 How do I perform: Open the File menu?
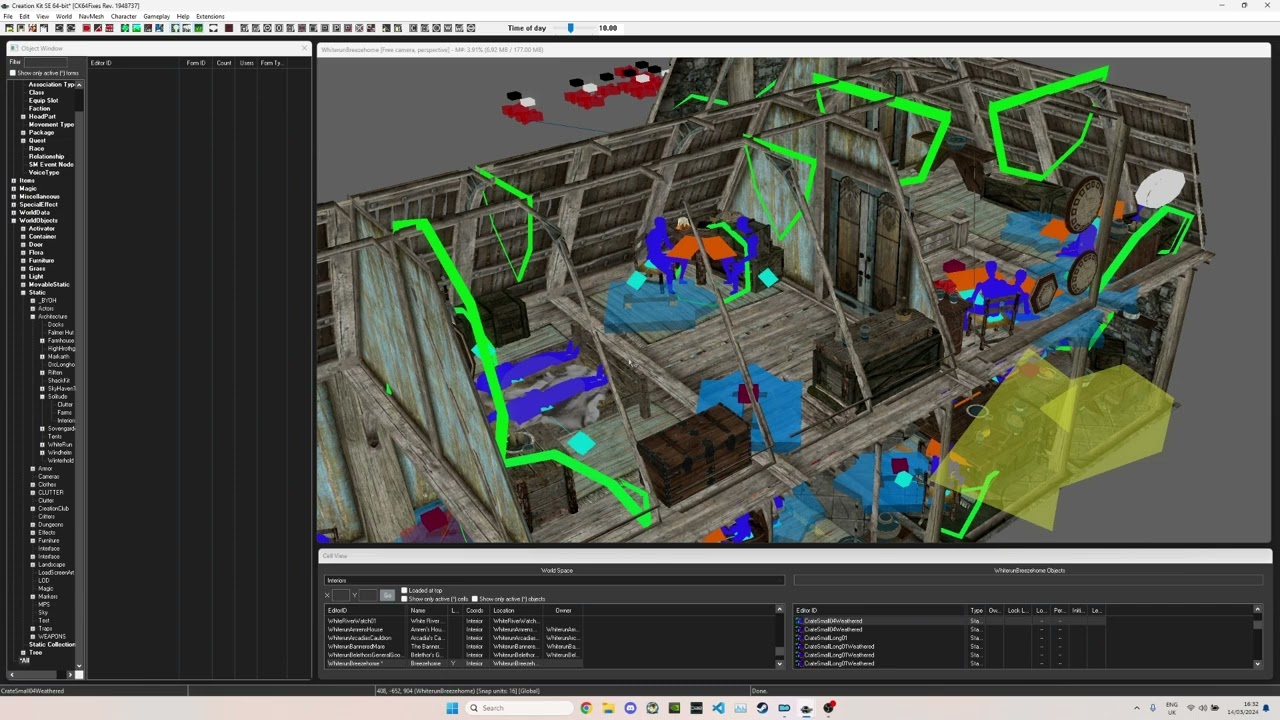point(8,16)
